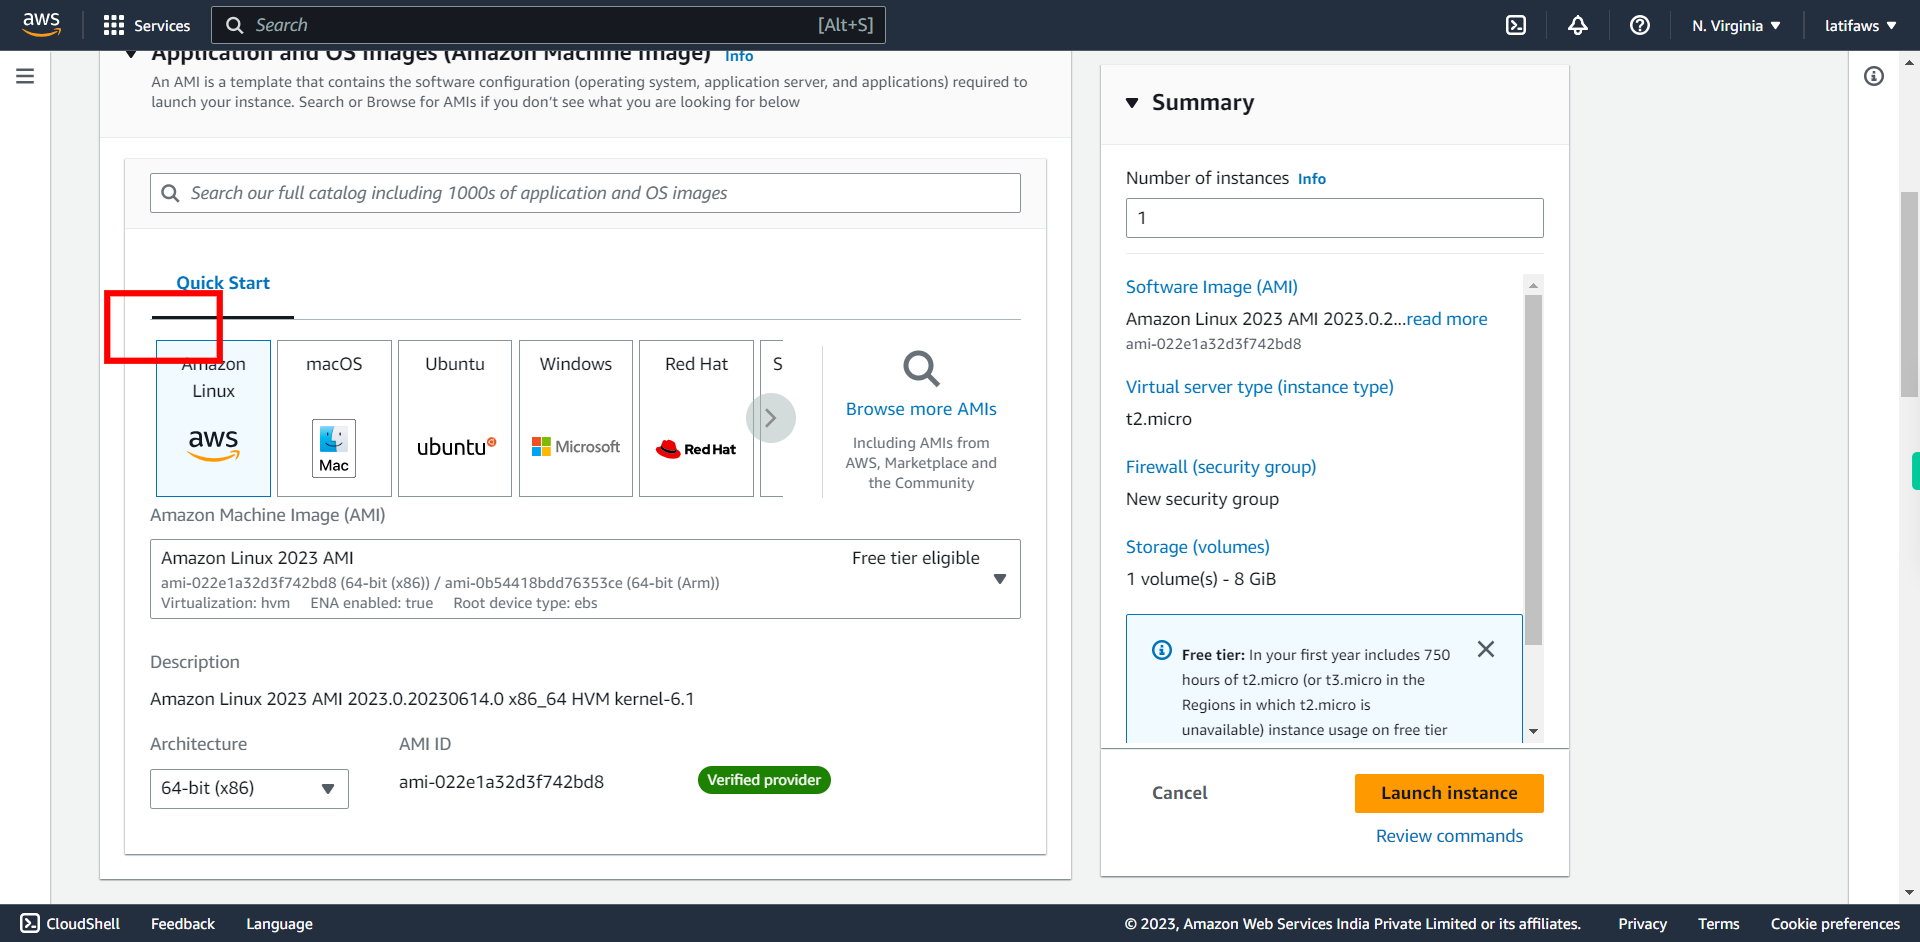Click the New security group text
This screenshot has height=942, width=1920.
(1202, 499)
